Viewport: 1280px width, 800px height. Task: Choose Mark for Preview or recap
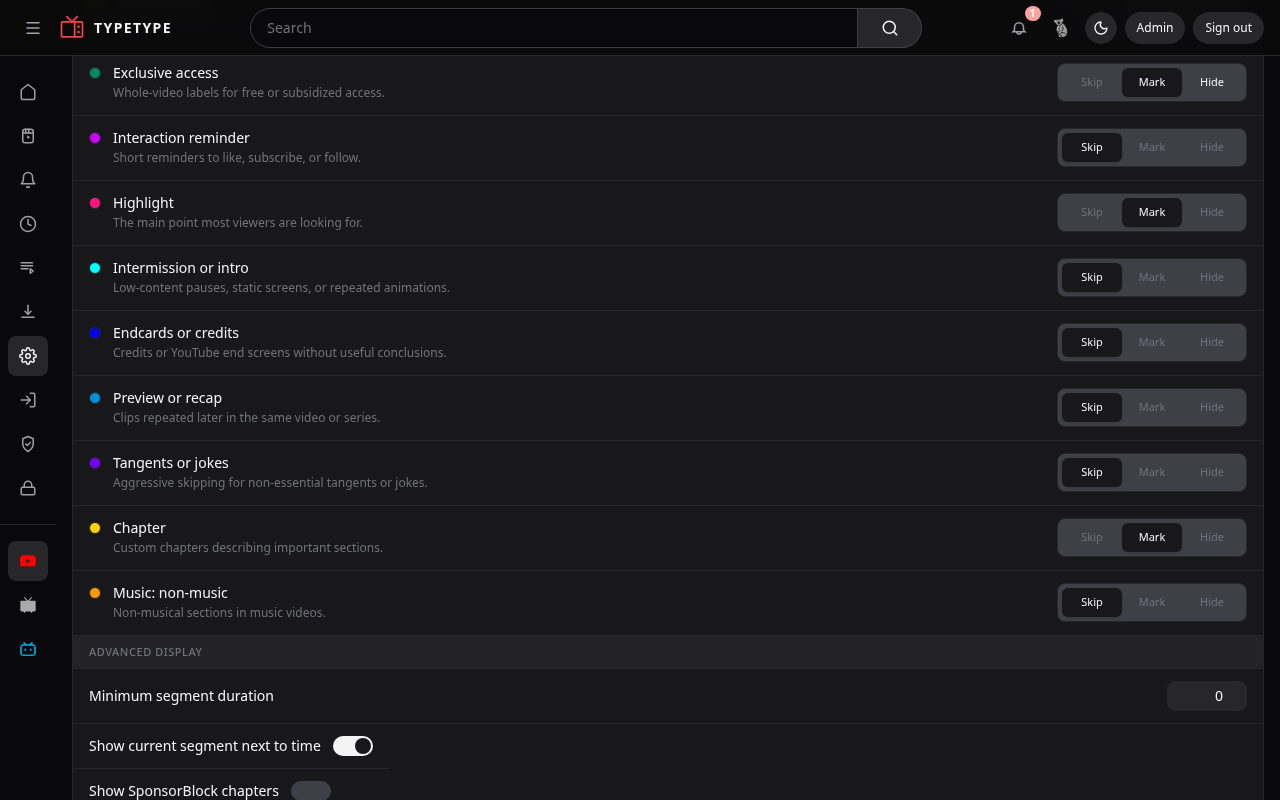[1152, 407]
